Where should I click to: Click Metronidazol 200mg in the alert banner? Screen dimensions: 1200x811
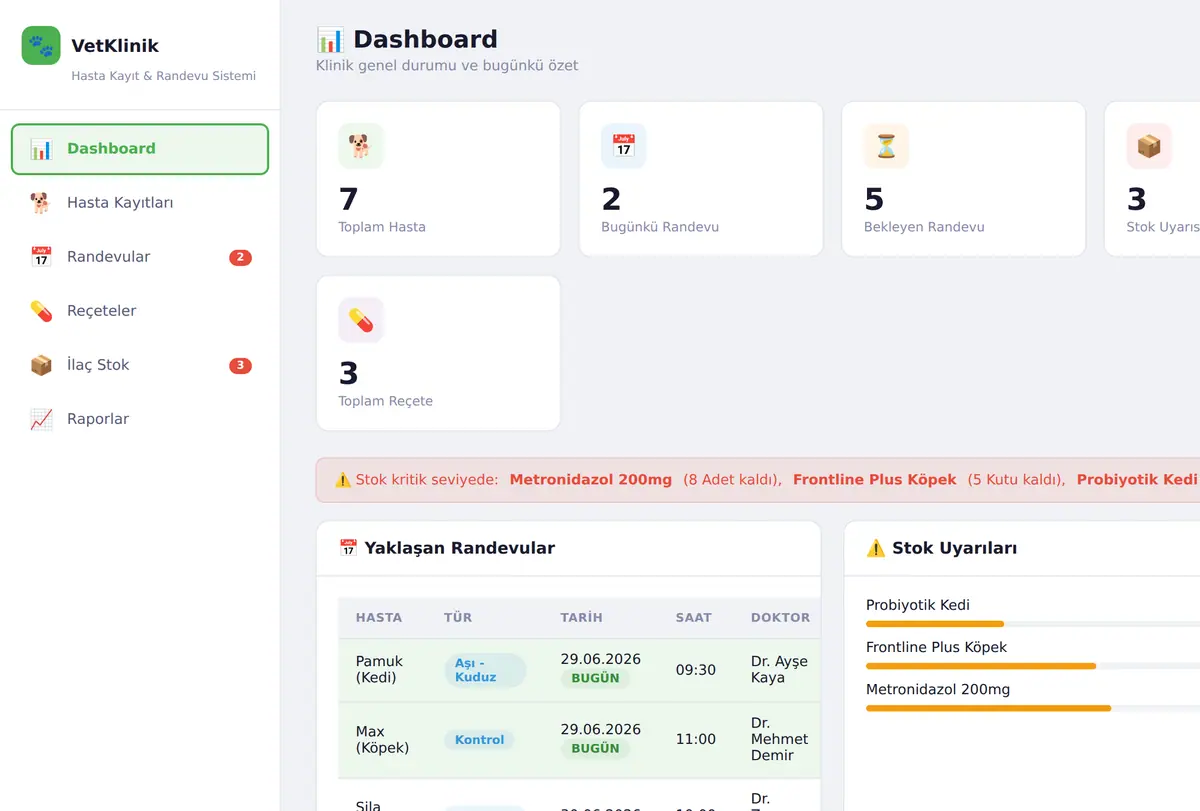pos(591,480)
